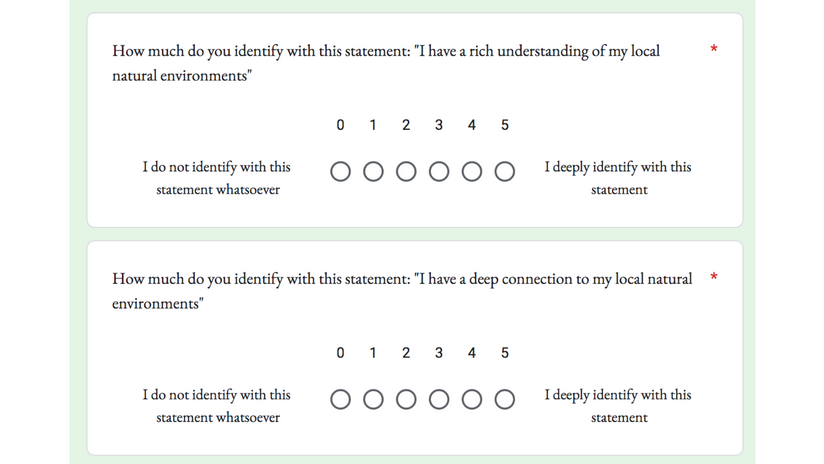The width and height of the screenshot is (824, 464).
Task: Click the "deep connection" question title text
Action: click(x=401, y=280)
